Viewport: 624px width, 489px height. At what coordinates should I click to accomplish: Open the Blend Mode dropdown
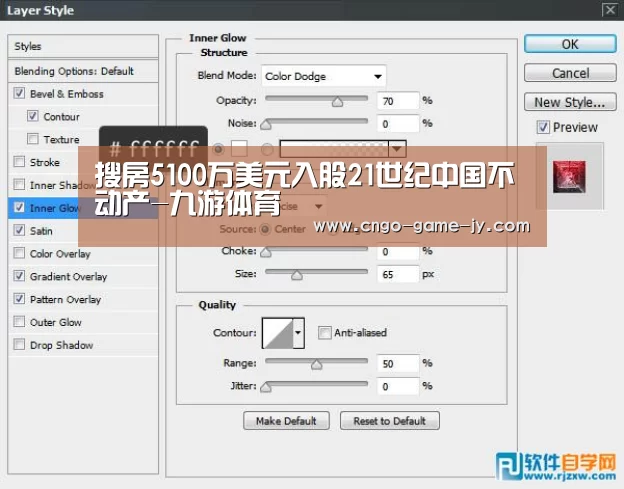pos(324,76)
